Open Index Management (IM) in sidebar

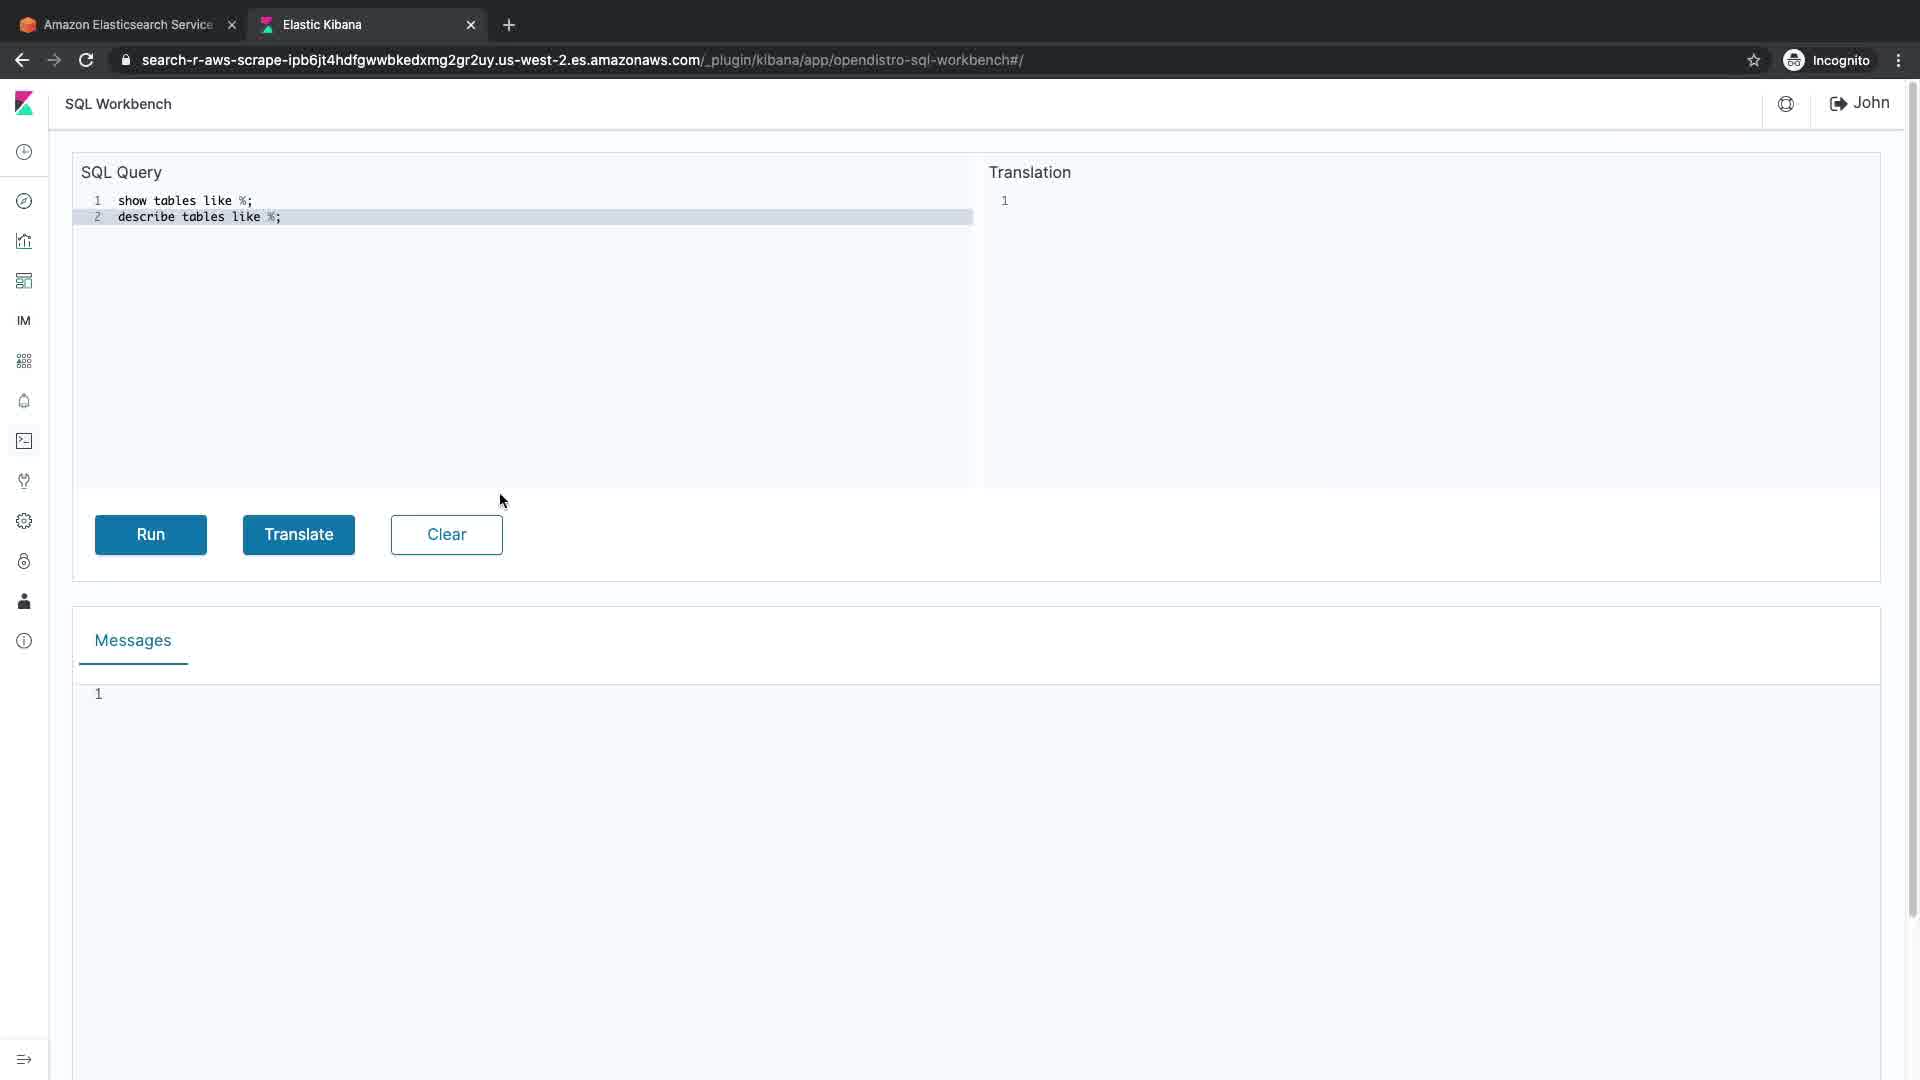tap(24, 321)
